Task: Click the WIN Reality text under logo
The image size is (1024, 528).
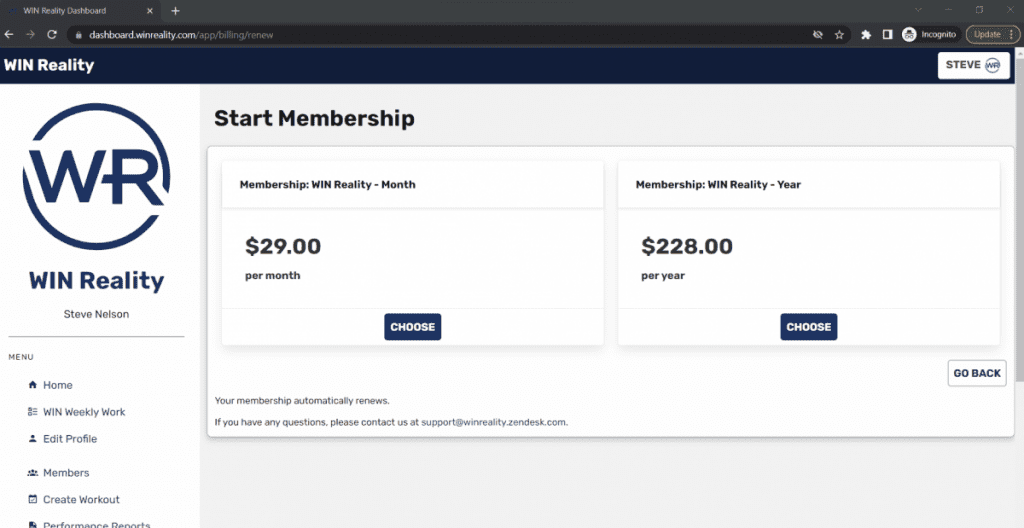Action: [x=97, y=281]
